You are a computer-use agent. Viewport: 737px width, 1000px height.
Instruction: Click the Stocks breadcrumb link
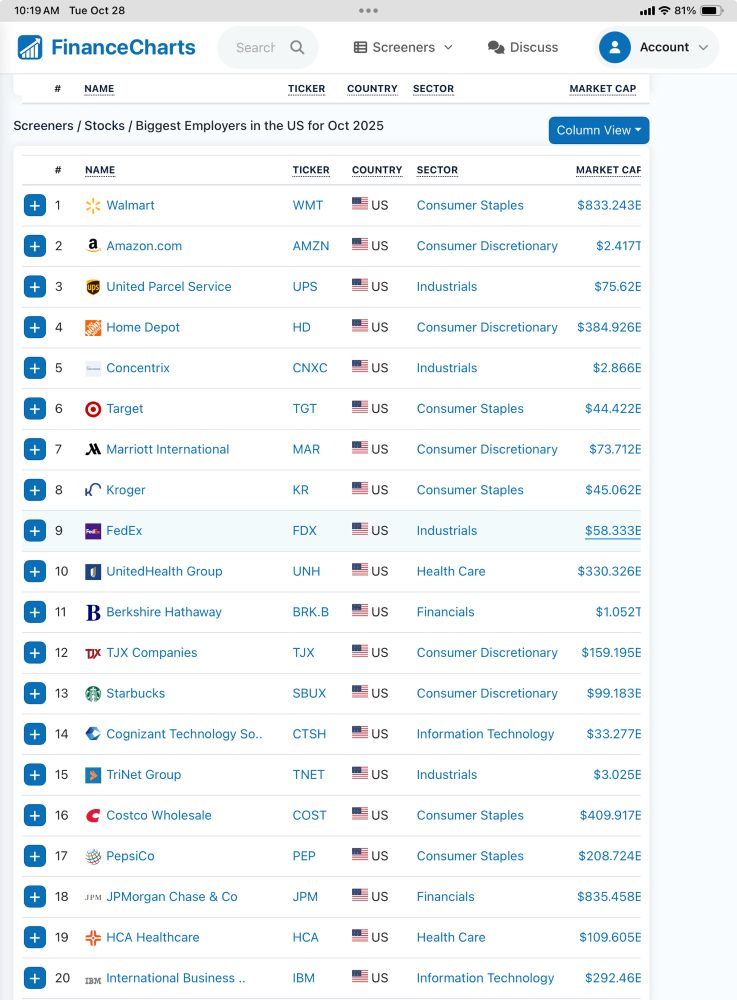pyautogui.click(x=105, y=126)
